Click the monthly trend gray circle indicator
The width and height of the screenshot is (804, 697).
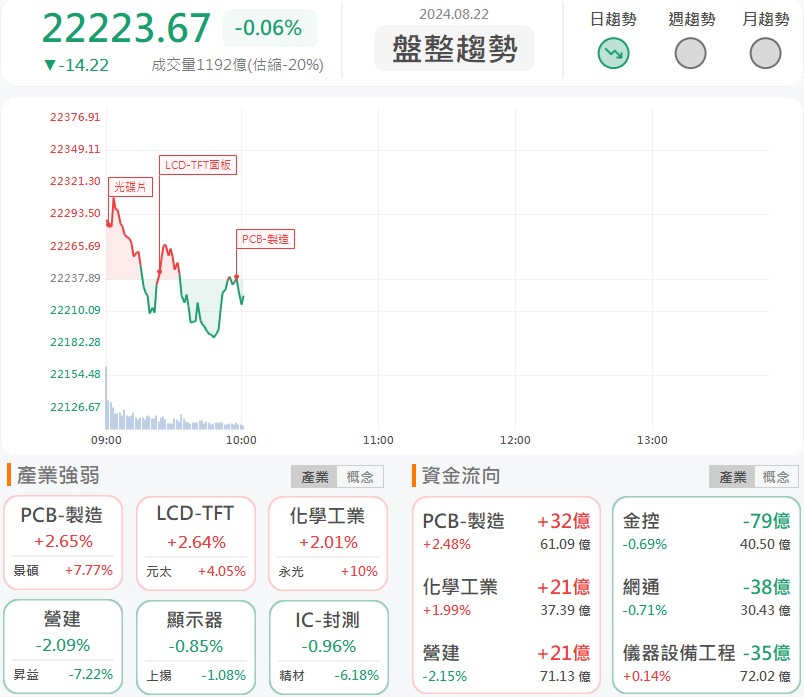coord(765,53)
